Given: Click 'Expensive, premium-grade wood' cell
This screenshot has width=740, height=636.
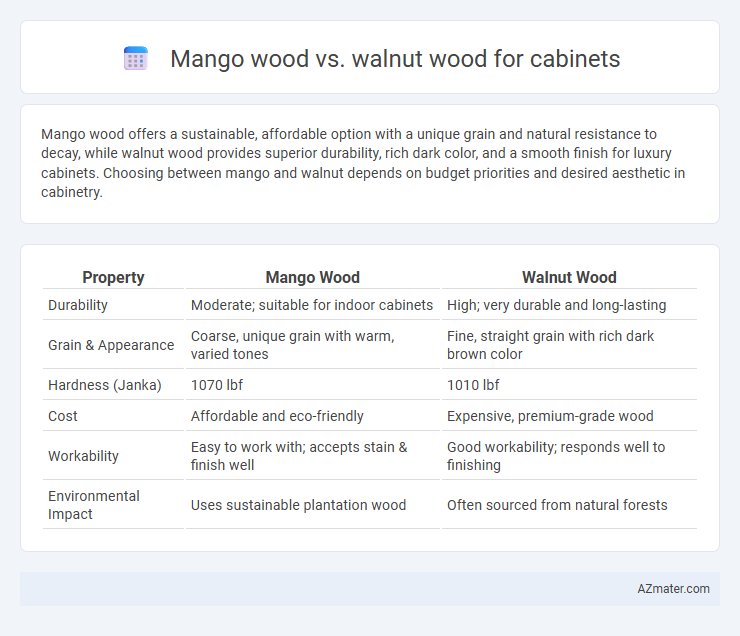Looking at the screenshot, I should click(550, 416).
